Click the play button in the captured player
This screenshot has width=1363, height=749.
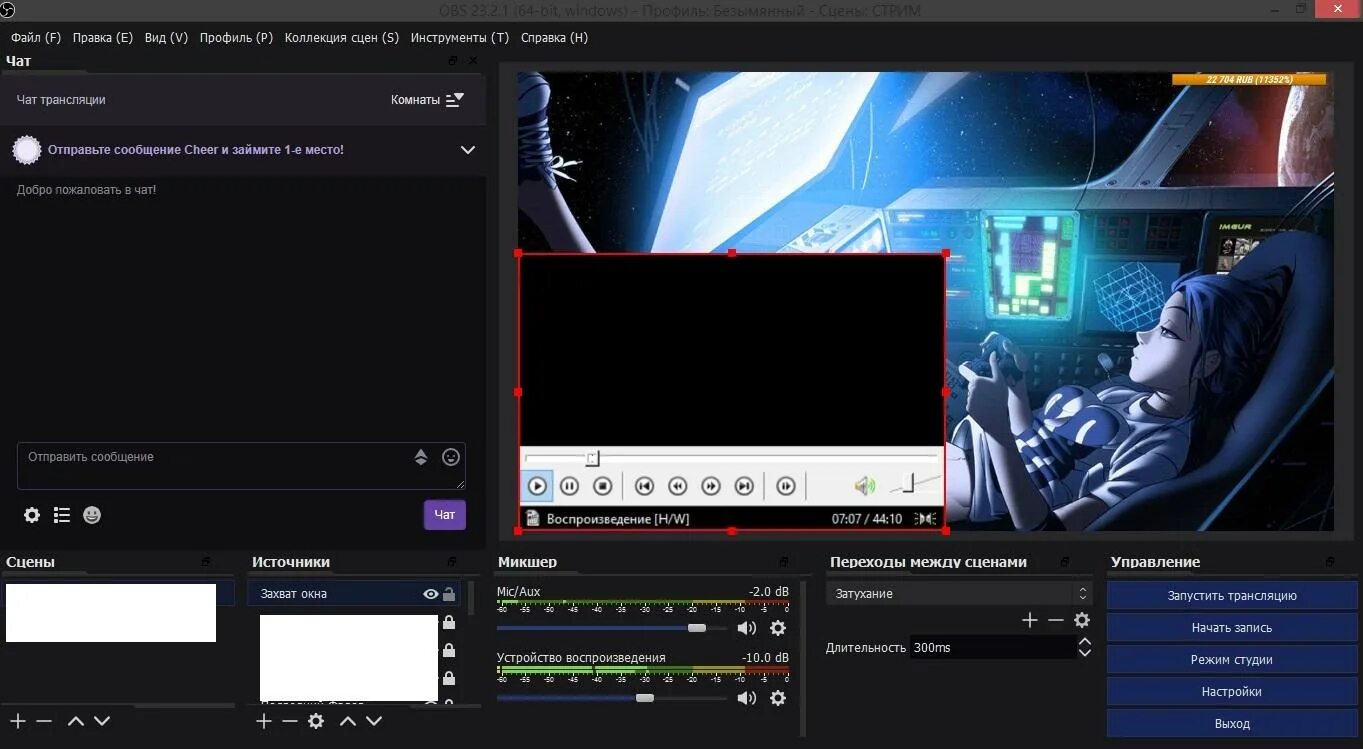pyautogui.click(x=537, y=486)
